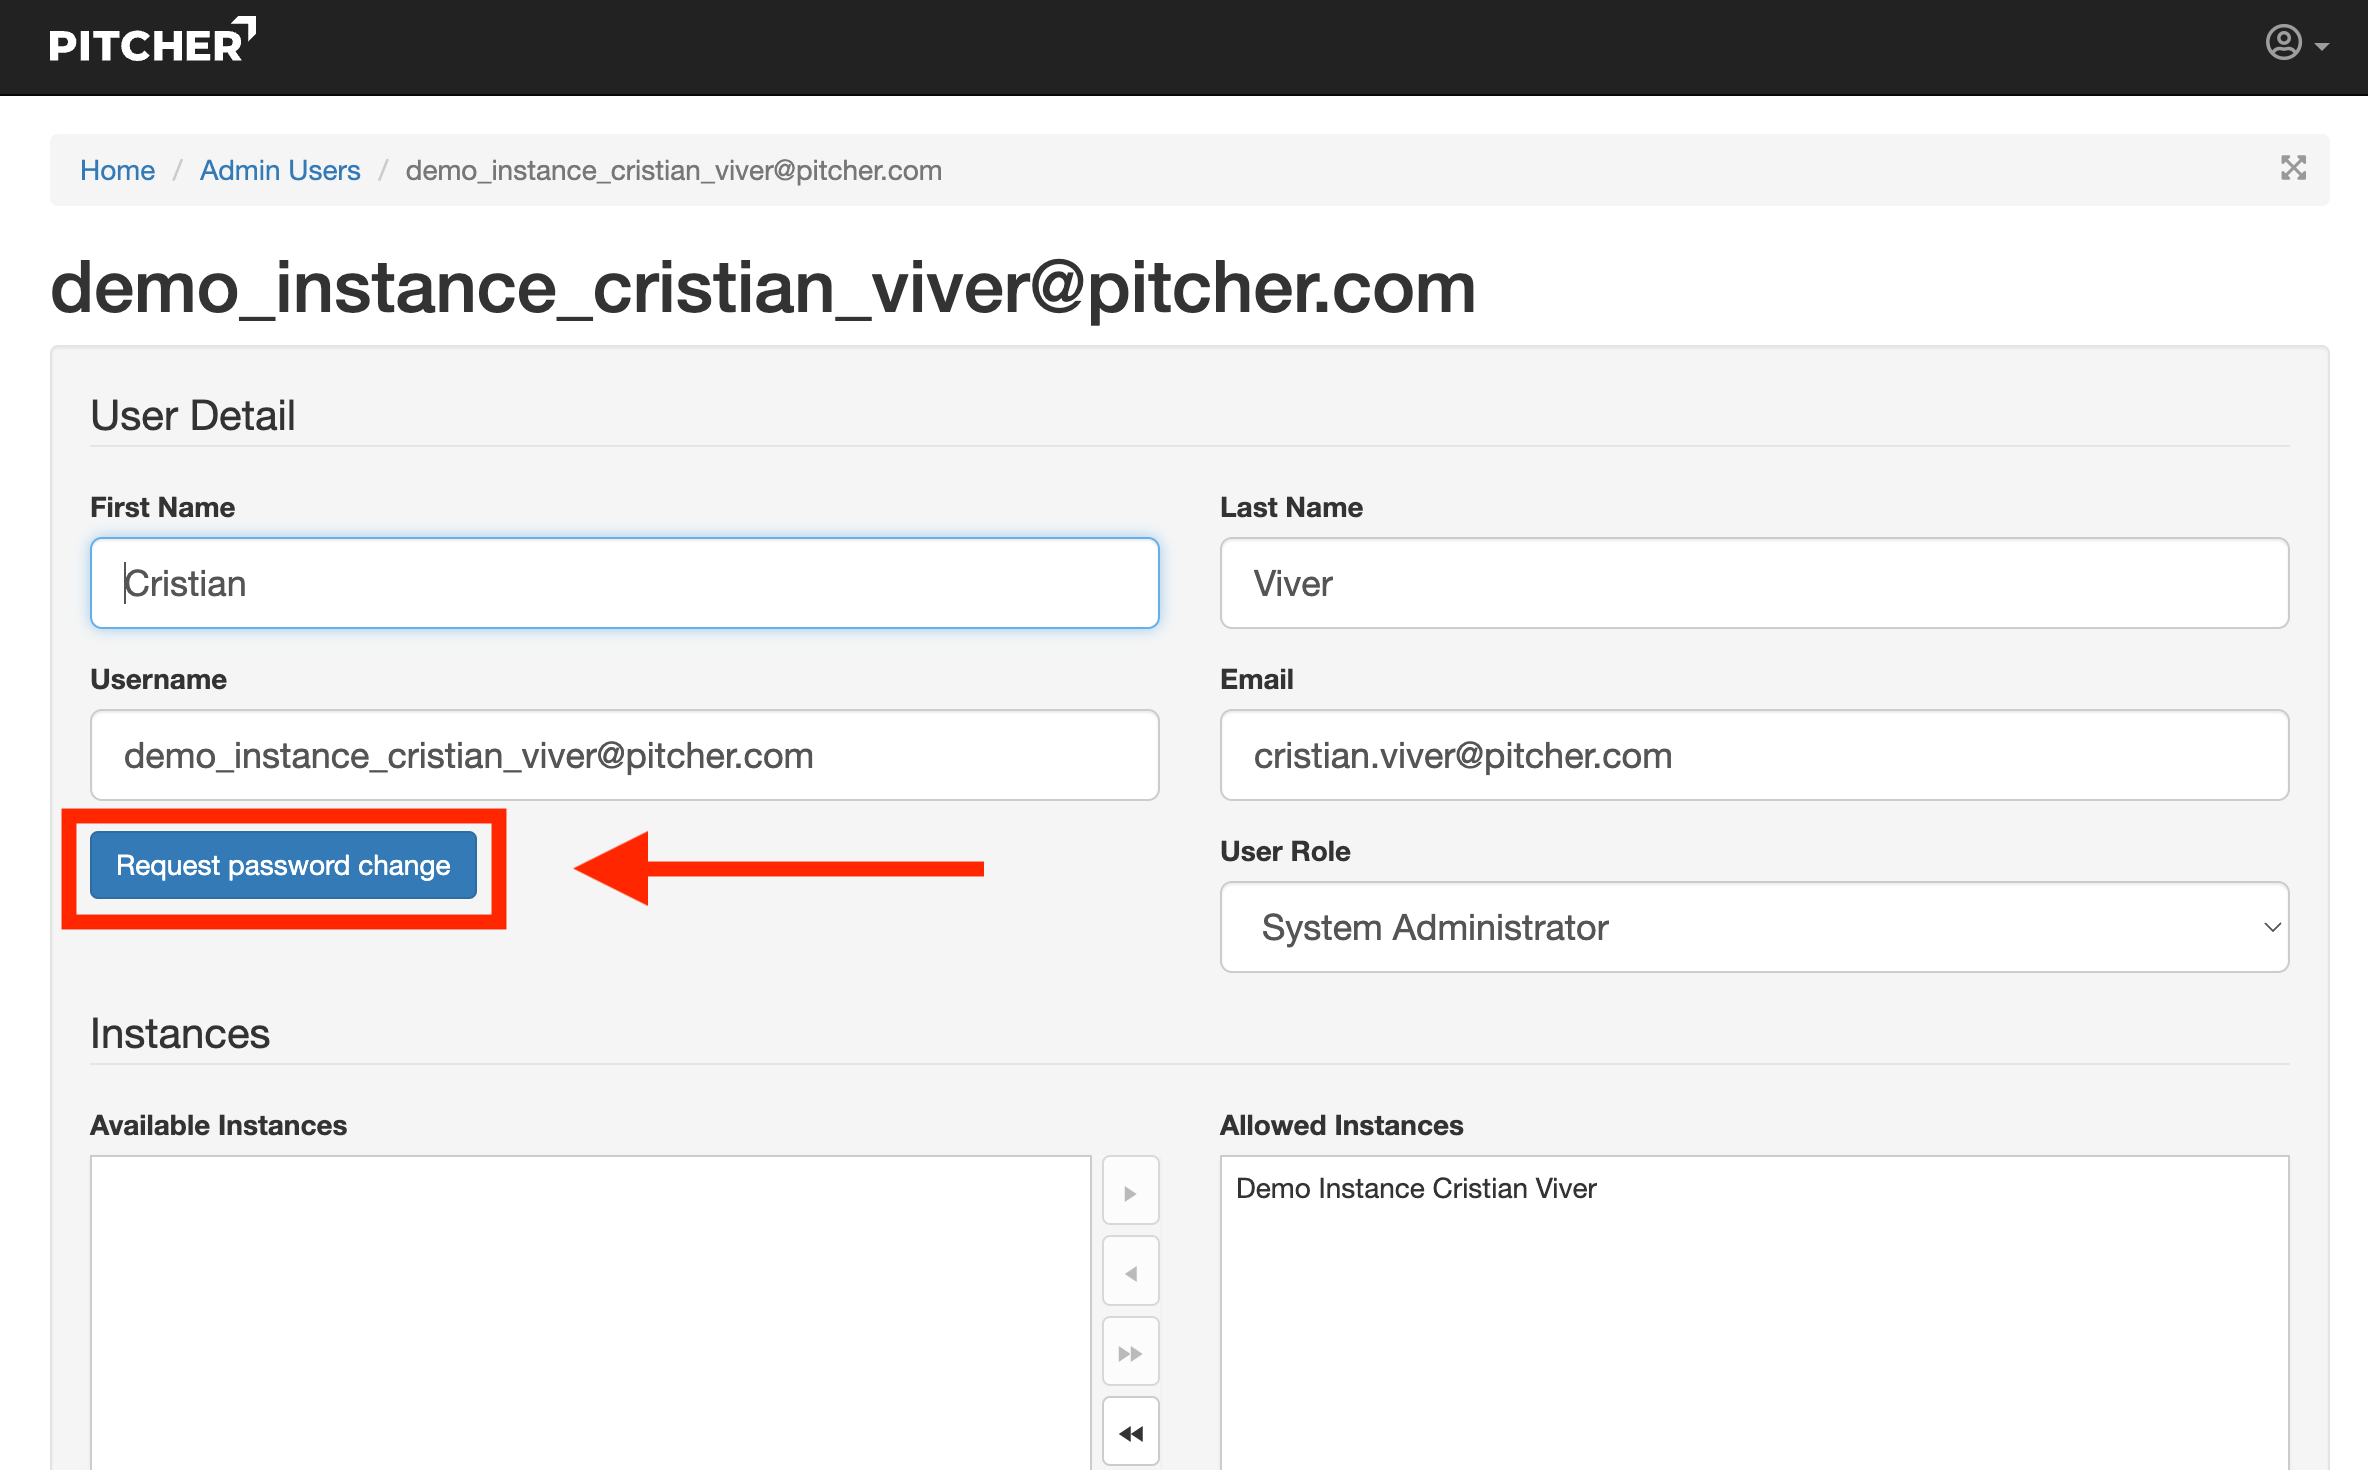Image resolution: width=2368 pixels, height=1470 pixels.
Task: Select Demo Instance Cristian Viver entry
Action: 1415,1188
